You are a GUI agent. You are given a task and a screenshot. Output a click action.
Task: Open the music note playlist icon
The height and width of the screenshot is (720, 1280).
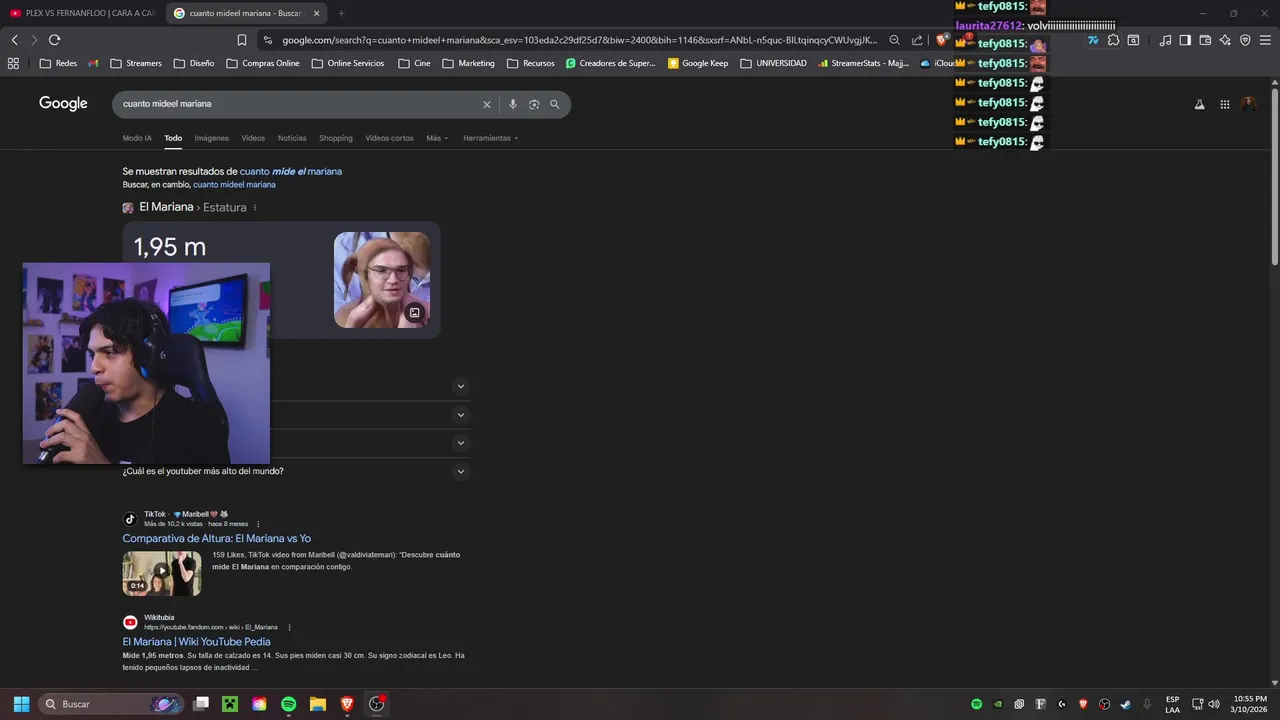(x=1165, y=40)
